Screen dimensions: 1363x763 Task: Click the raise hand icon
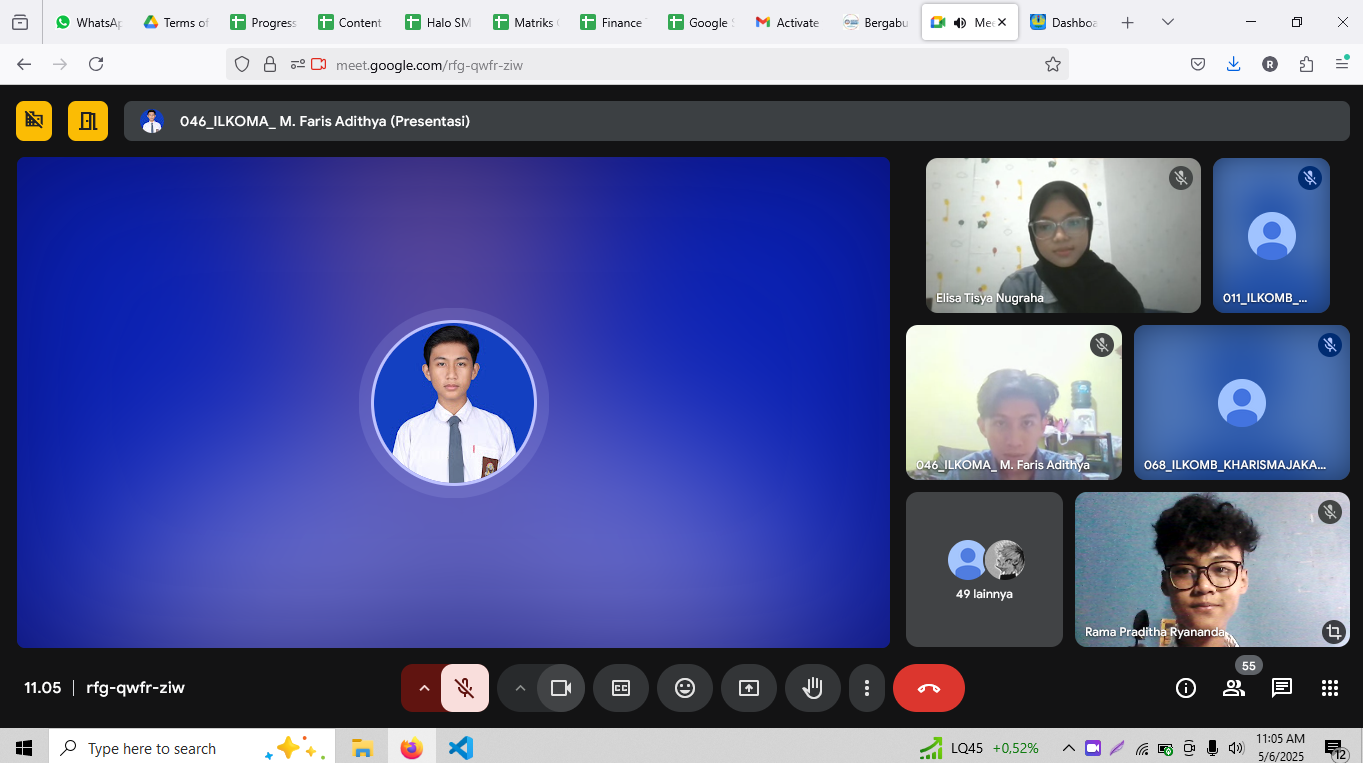[812, 688]
